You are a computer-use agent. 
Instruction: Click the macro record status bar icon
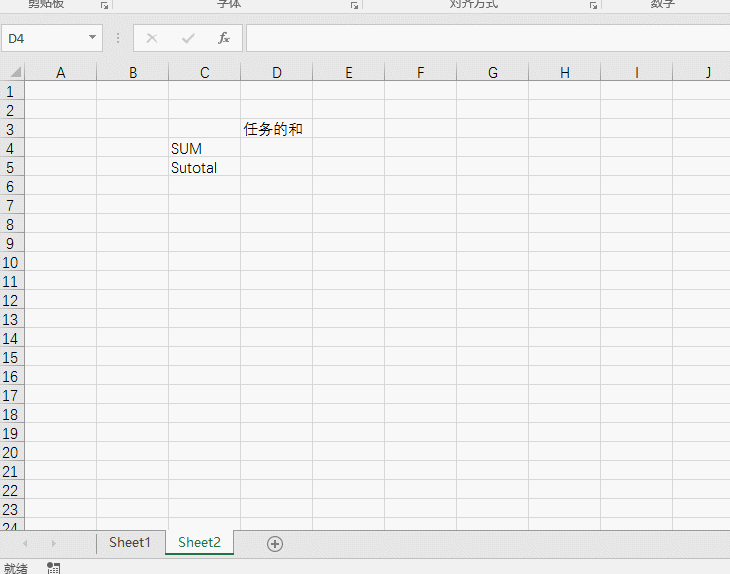click(x=54, y=568)
